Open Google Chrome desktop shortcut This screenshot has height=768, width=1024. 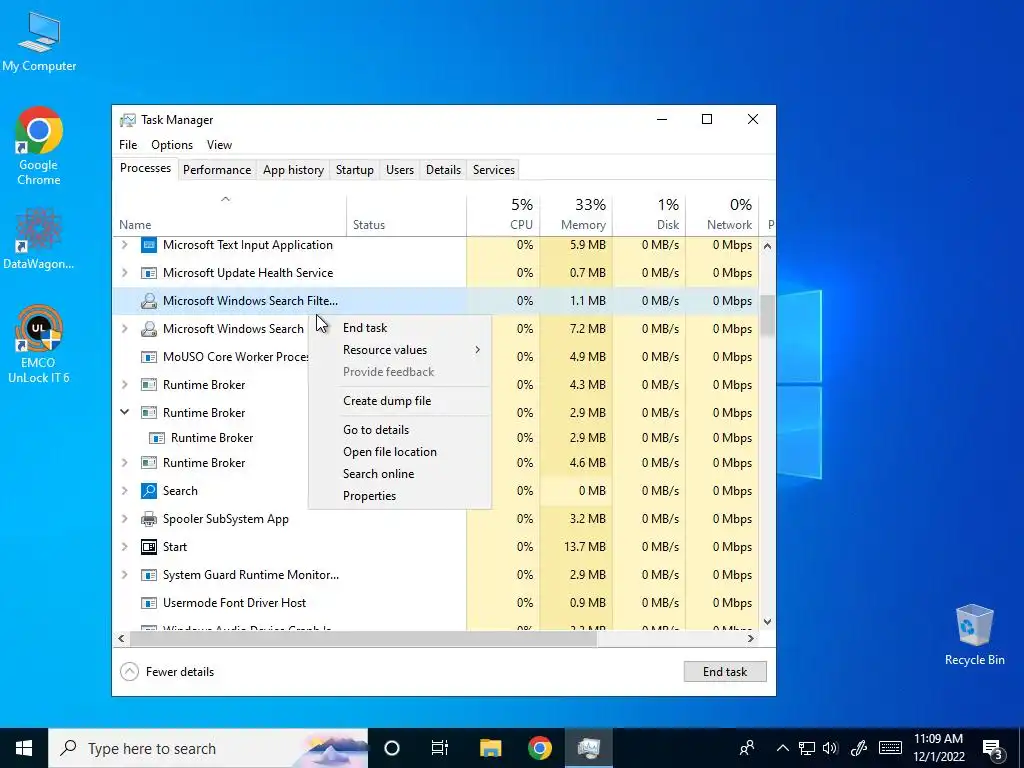(x=39, y=146)
